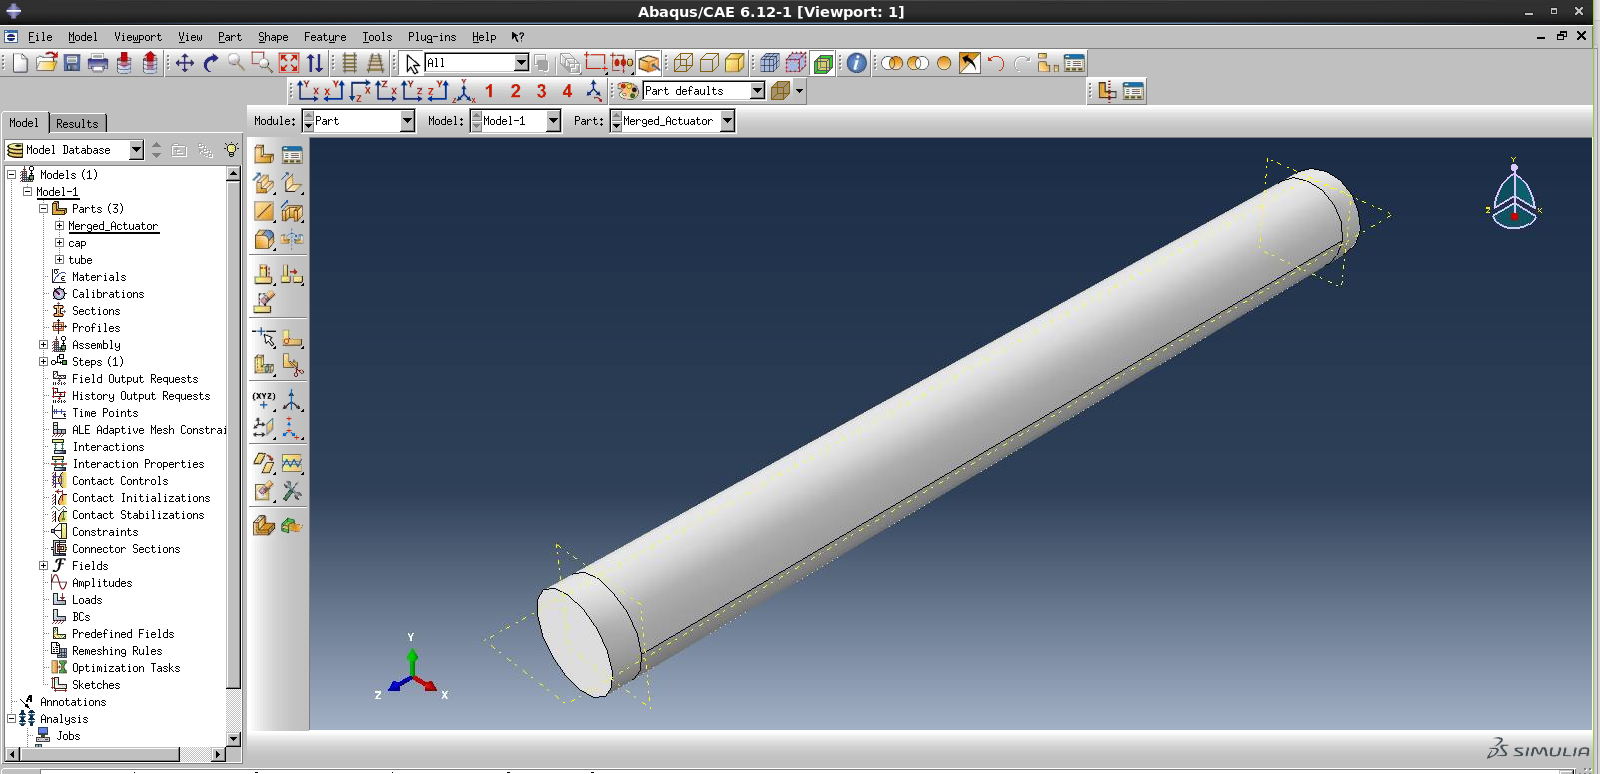Expand the Steps (1) tree node
The image size is (1600, 774).
click(43, 362)
